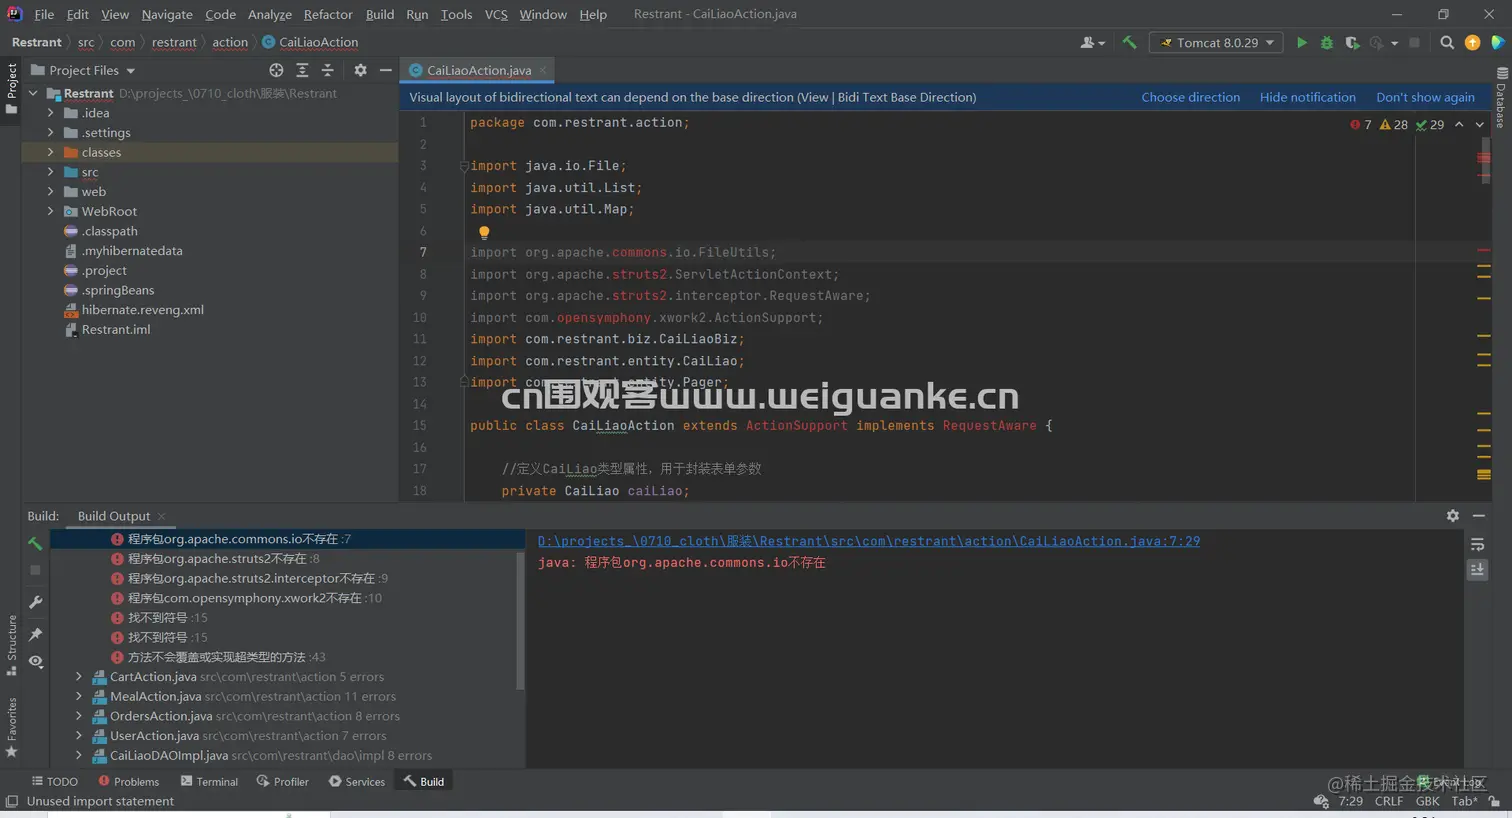The height and width of the screenshot is (818, 1512).
Task: Click the action breadcrumb in navigation bar
Action: pyautogui.click(x=230, y=42)
